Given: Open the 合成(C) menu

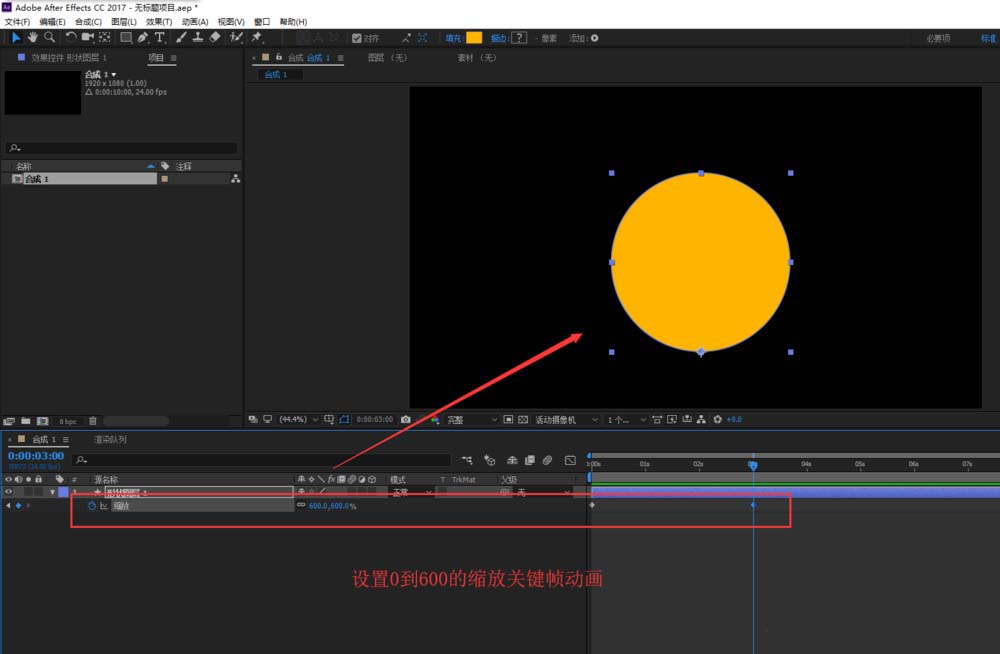Looking at the screenshot, I should tap(89, 22).
